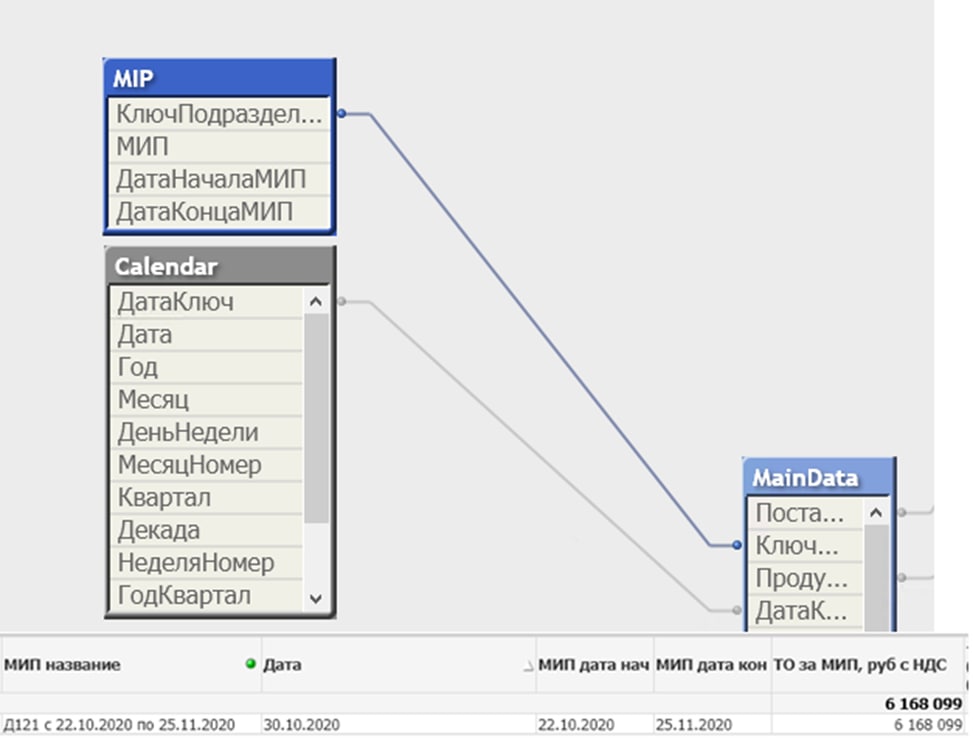Click the MainData Ключ connector endpoint
The height and width of the screenshot is (739, 973).
tap(737, 545)
